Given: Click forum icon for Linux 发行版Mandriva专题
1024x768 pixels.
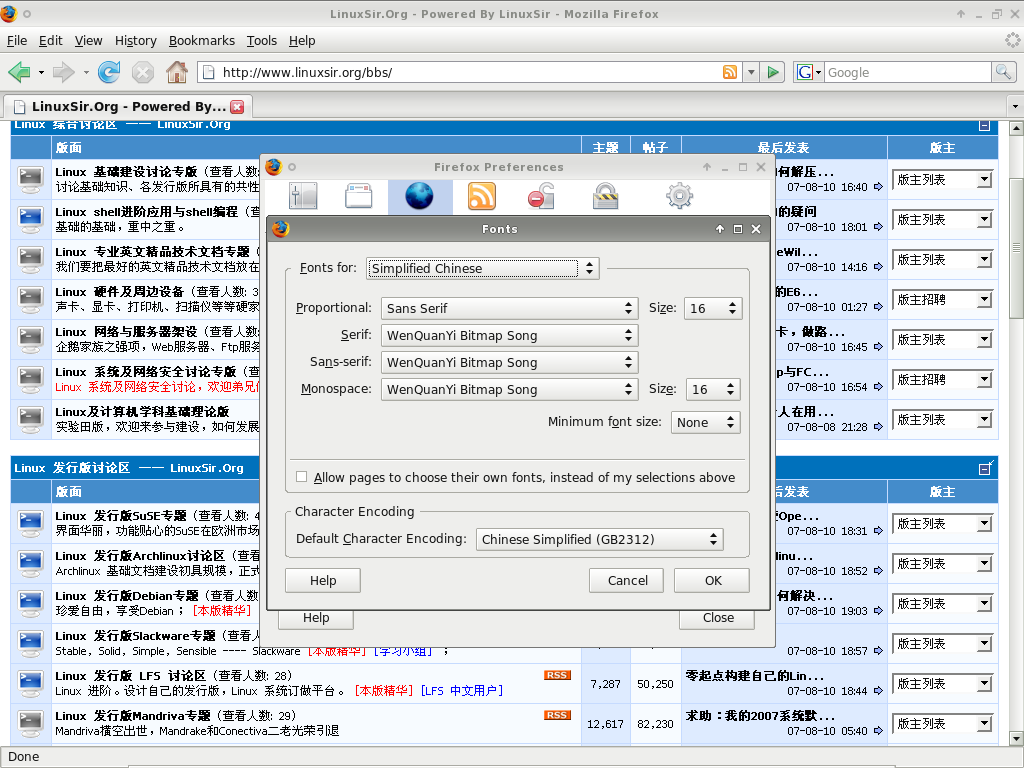Looking at the screenshot, I should click(31, 723).
